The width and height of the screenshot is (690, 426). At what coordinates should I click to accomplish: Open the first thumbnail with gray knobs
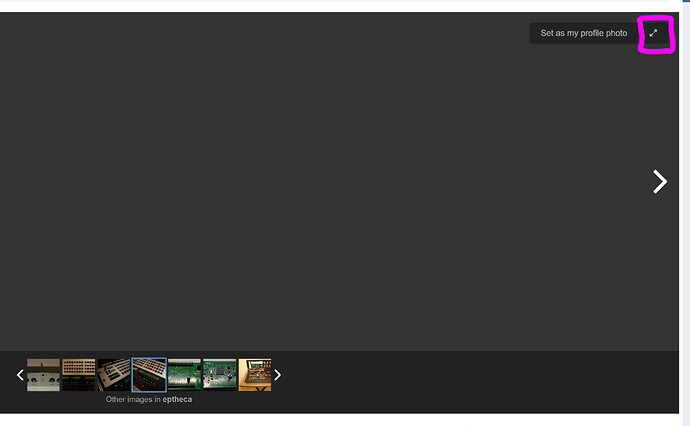pos(43,375)
